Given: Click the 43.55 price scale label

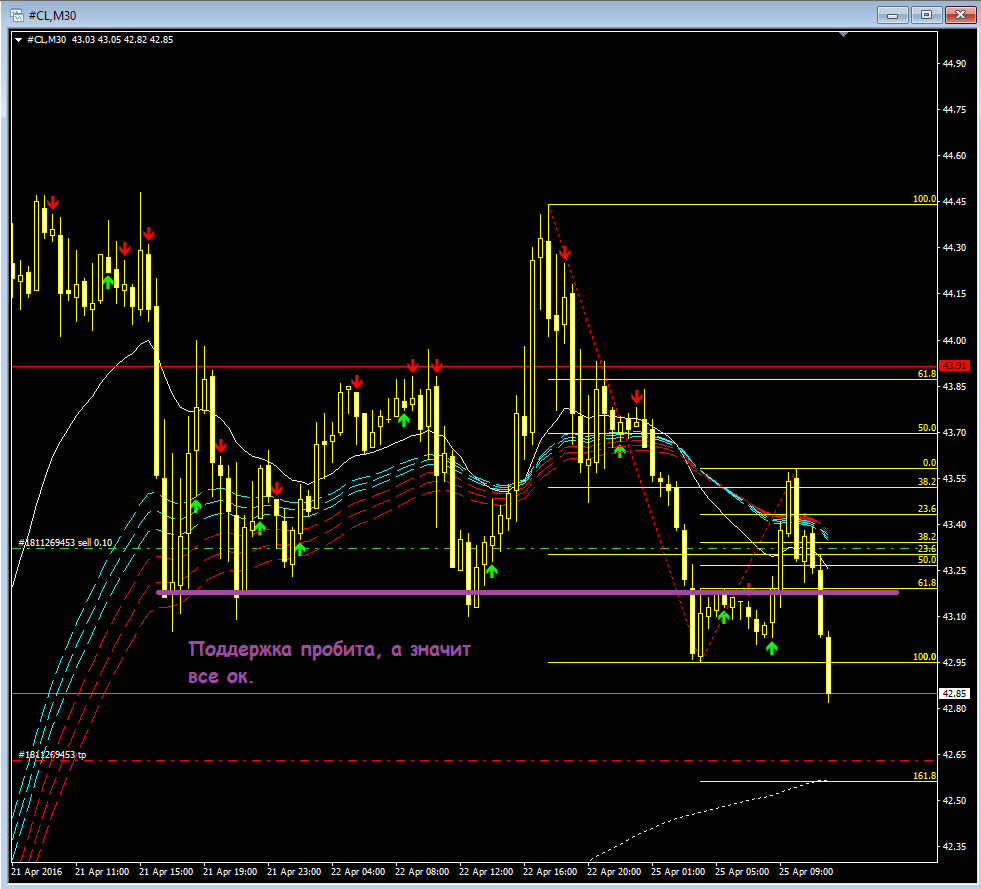Looking at the screenshot, I should click(x=954, y=479).
